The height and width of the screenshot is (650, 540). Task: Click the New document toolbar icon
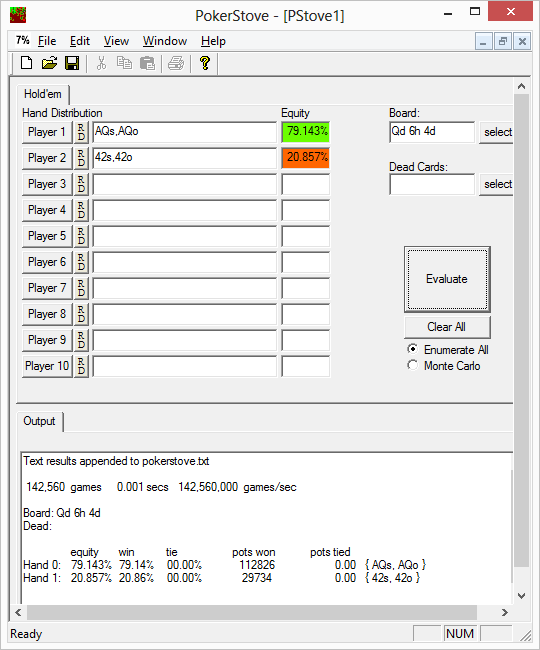(x=27, y=63)
